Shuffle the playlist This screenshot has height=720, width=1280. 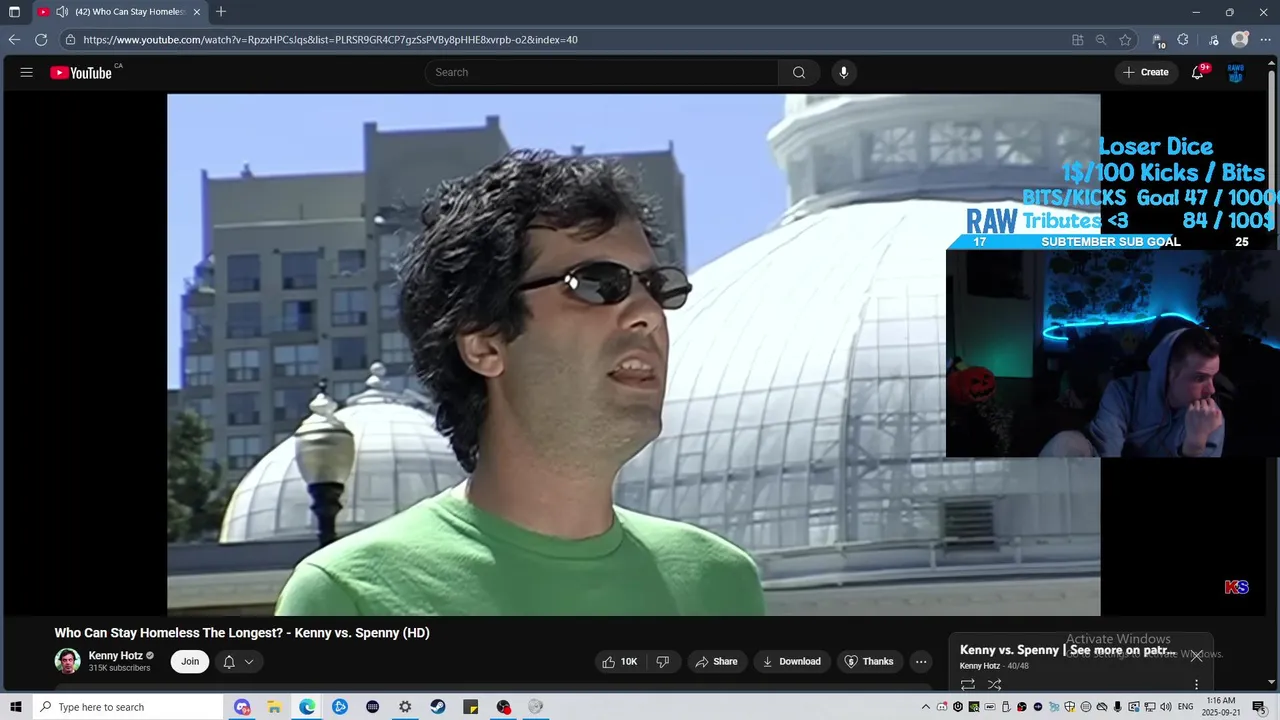[994, 685]
